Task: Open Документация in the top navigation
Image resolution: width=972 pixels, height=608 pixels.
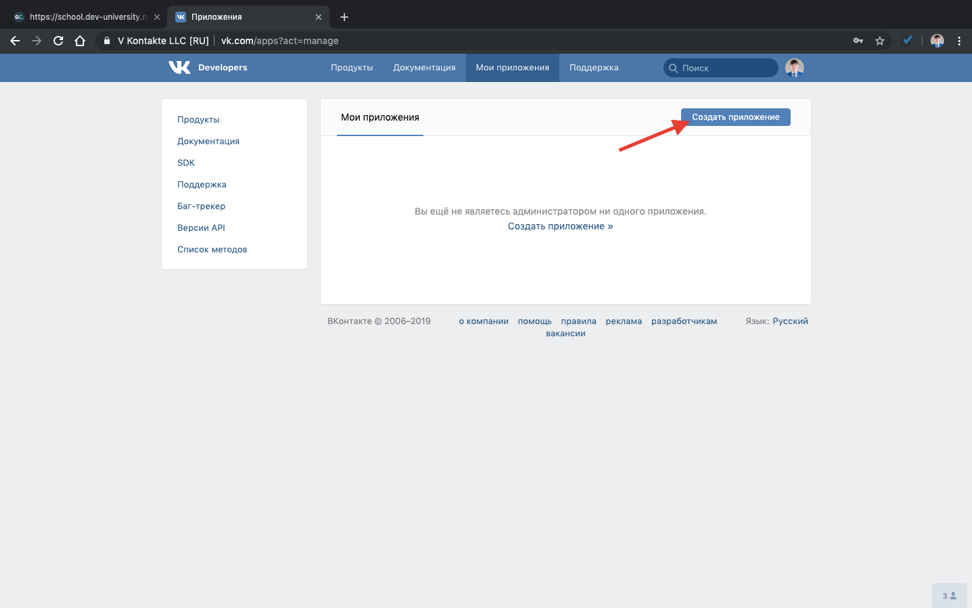Action: pos(424,68)
